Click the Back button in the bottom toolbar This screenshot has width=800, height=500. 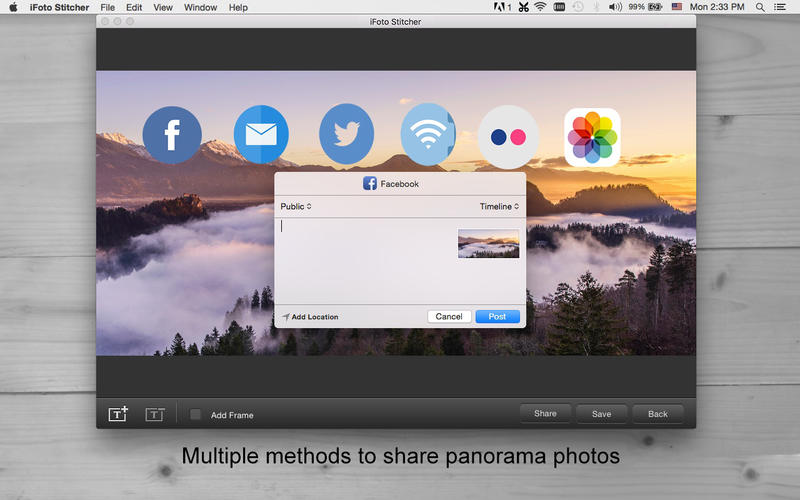(658, 414)
